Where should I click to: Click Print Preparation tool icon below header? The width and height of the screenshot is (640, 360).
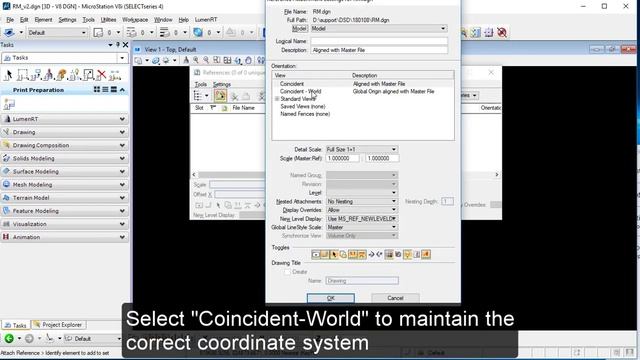click(9, 104)
